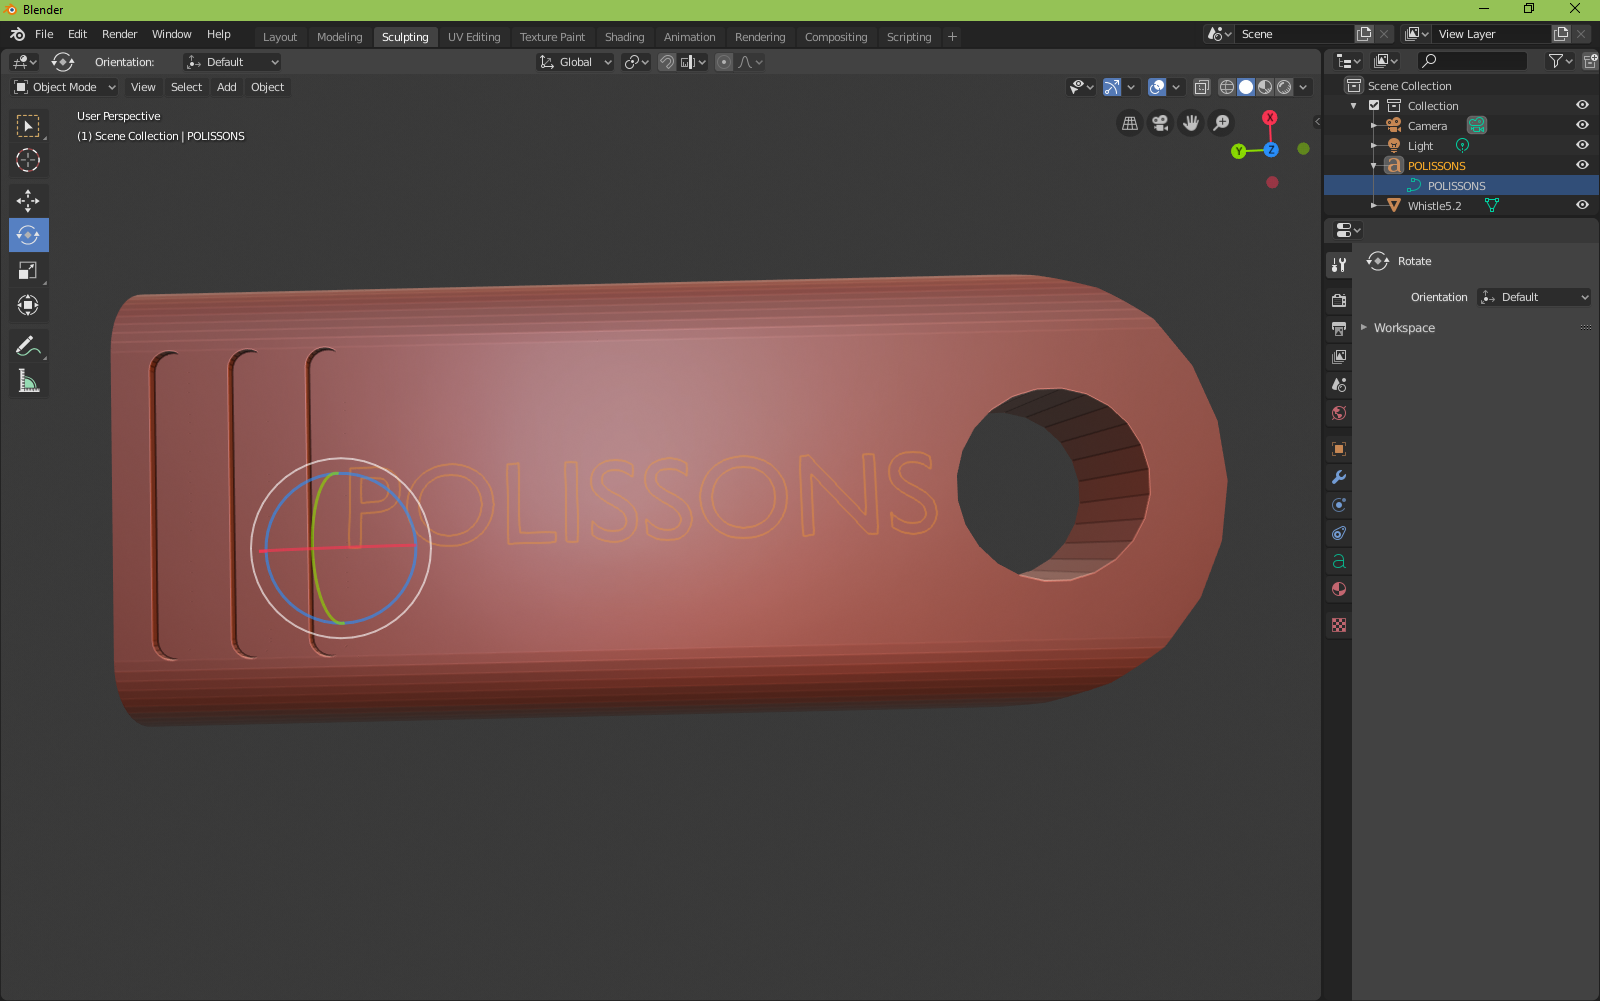Open the View Layer properties tab
Image resolution: width=1600 pixels, height=1001 pixels.
[1339, 356]
